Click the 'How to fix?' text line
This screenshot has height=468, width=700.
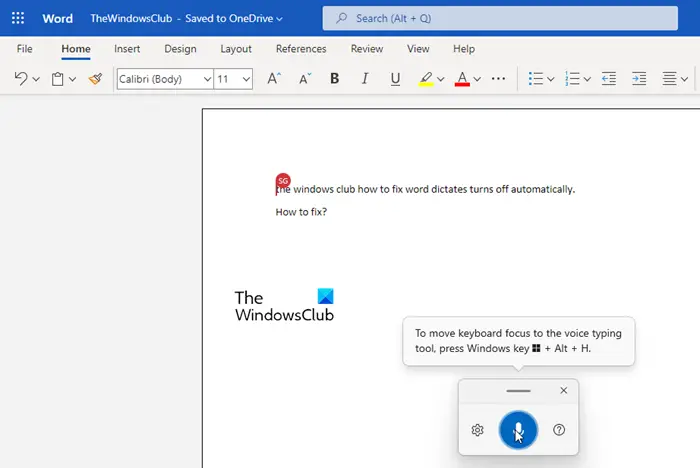pos(301,212)
